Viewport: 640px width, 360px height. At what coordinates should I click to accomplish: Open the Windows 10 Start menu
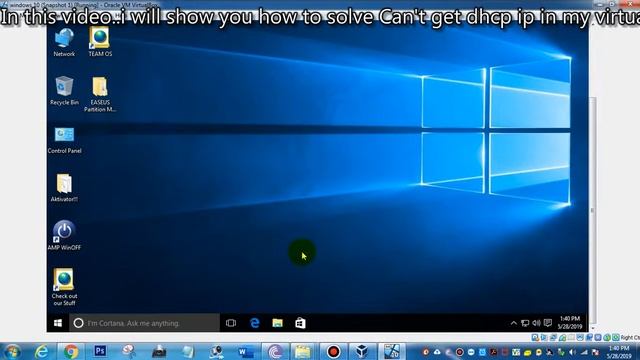pyautogui.click(x=58, y=323)
